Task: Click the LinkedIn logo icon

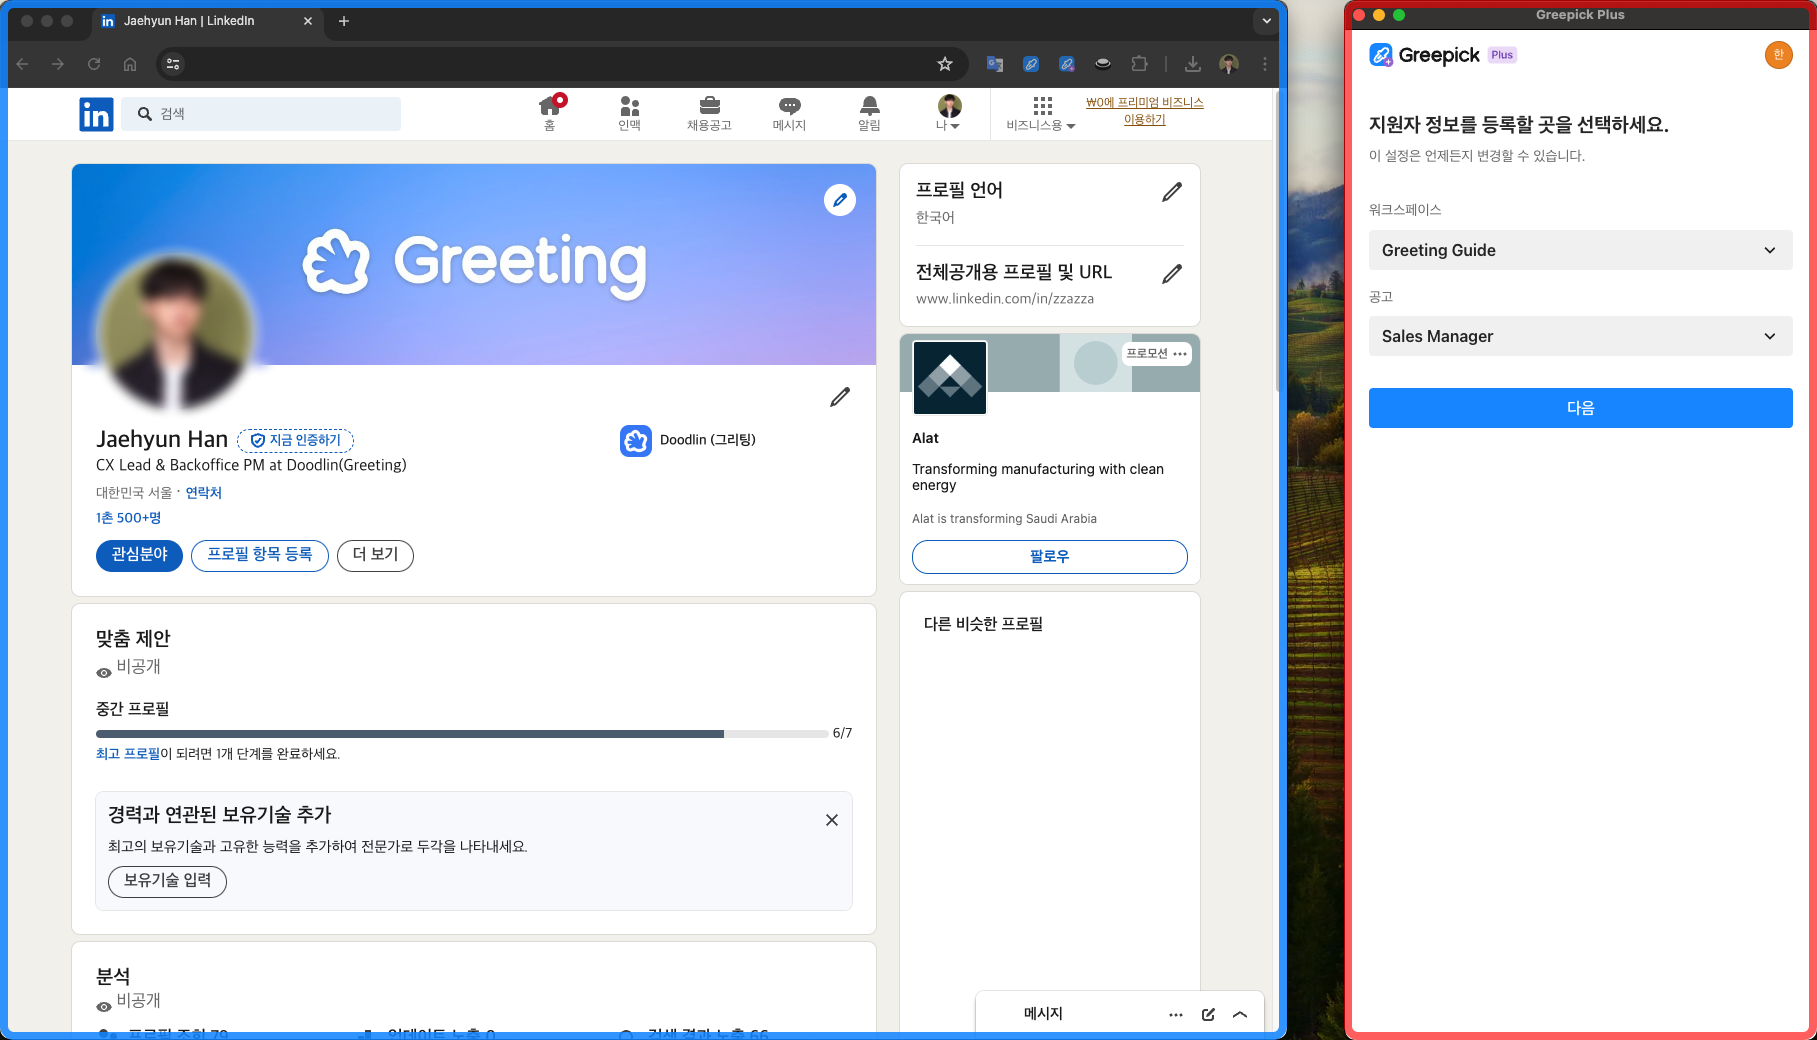Action: (96, 114)
